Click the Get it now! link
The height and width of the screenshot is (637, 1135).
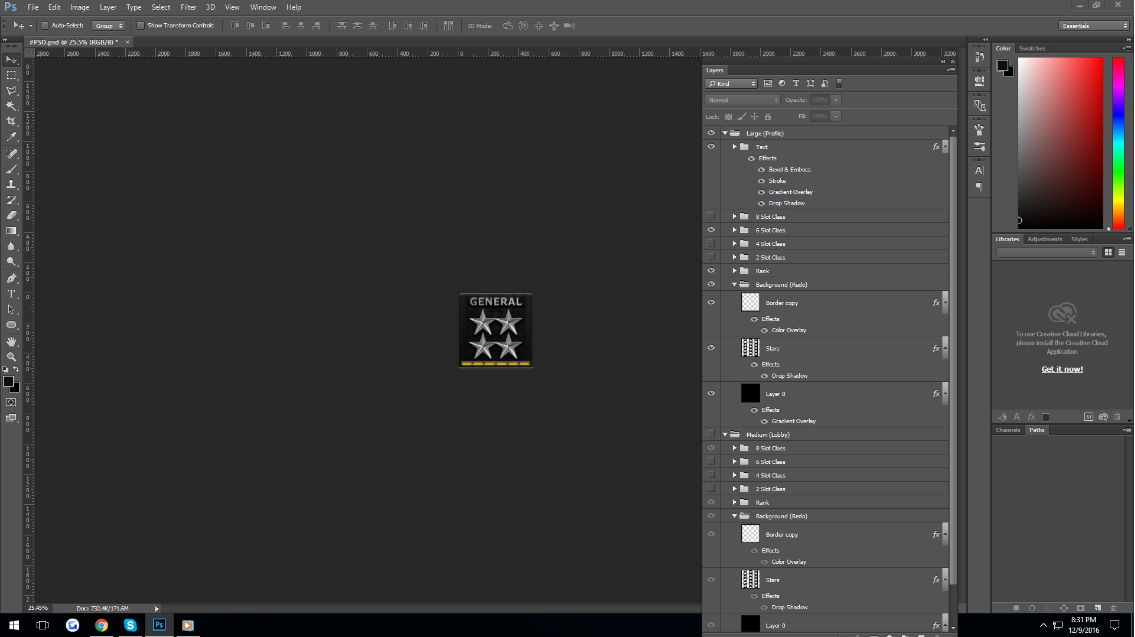[1062, 369]
